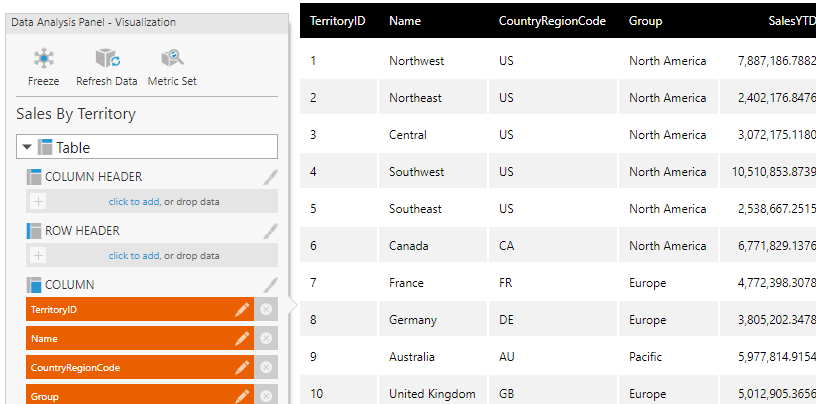Image resolution: width=816 pixels, height=404 pixels.
Task: Click the CountryRegionCode table header
Action: tap(552, 21)
